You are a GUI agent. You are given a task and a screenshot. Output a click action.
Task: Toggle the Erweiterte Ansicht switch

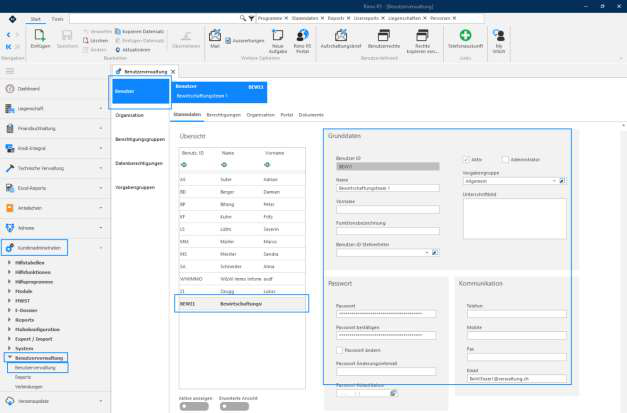[234, 406]
